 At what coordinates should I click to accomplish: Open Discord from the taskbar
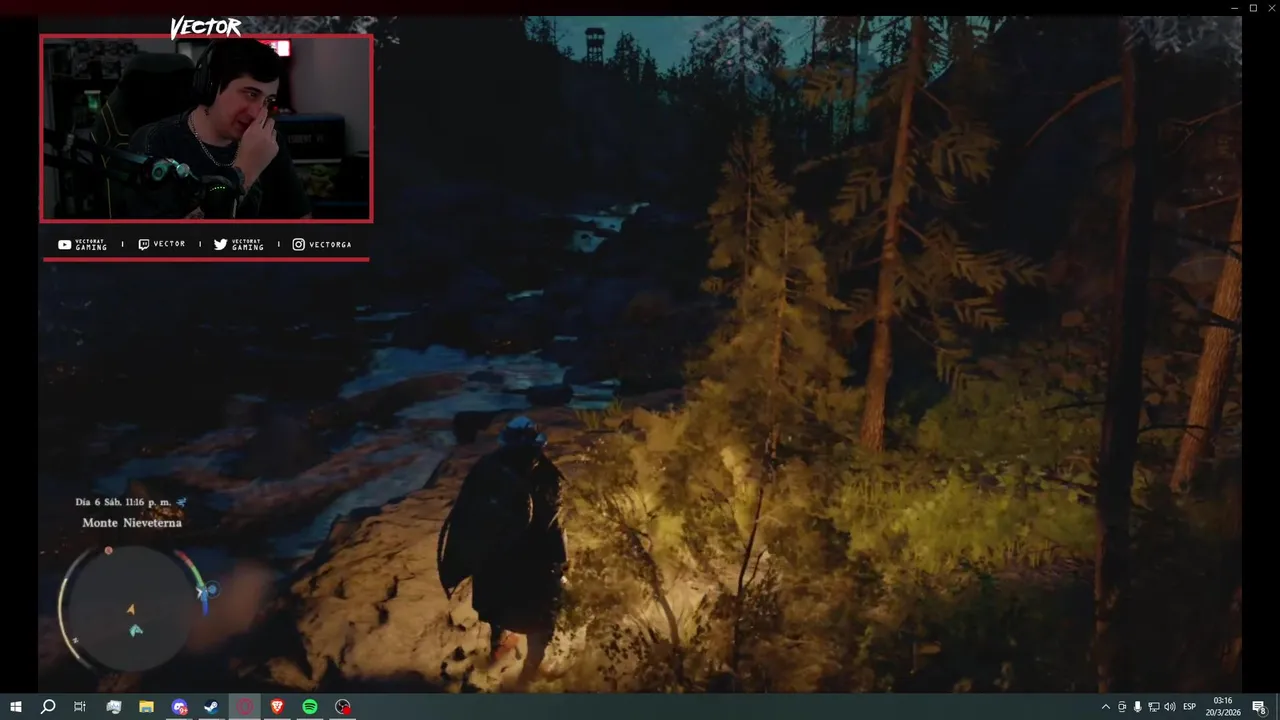point(179,707)
